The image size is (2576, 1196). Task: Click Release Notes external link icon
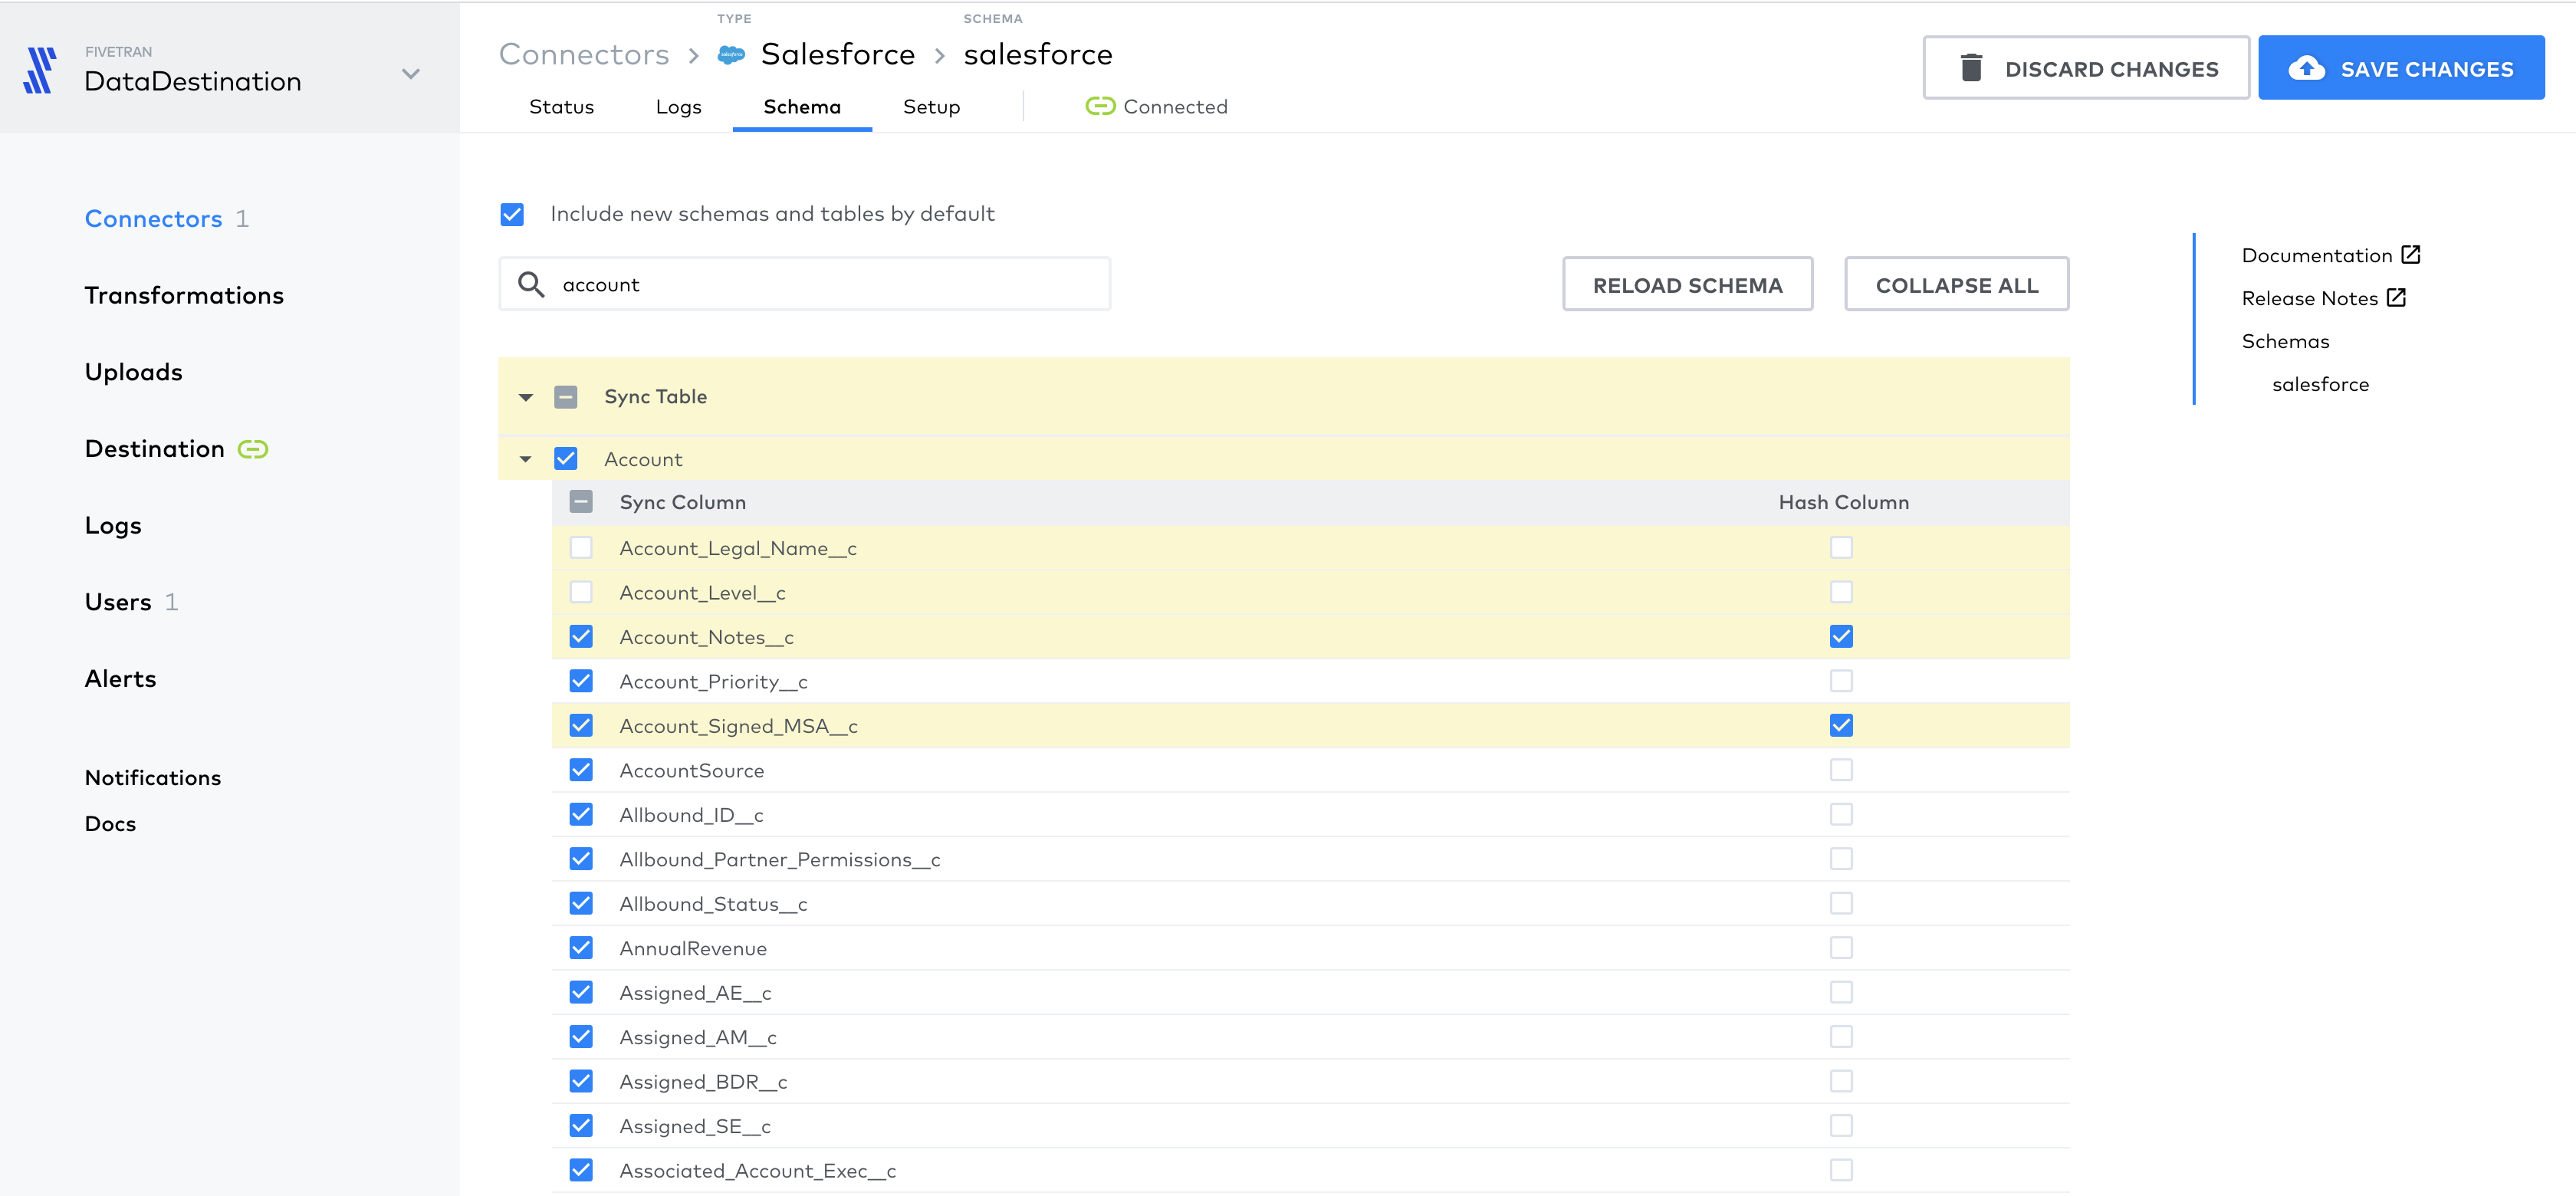click(2396, 297)
